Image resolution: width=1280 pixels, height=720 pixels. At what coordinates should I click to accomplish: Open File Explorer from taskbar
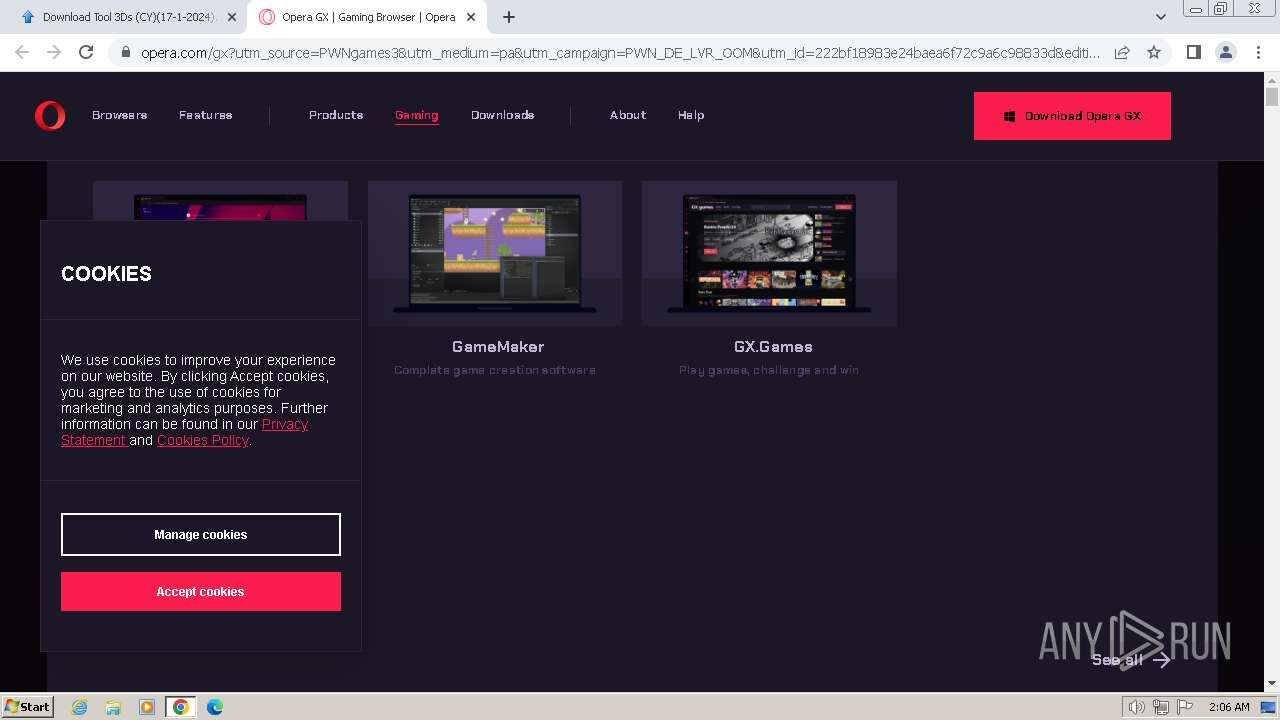click(x=113, y=707)
